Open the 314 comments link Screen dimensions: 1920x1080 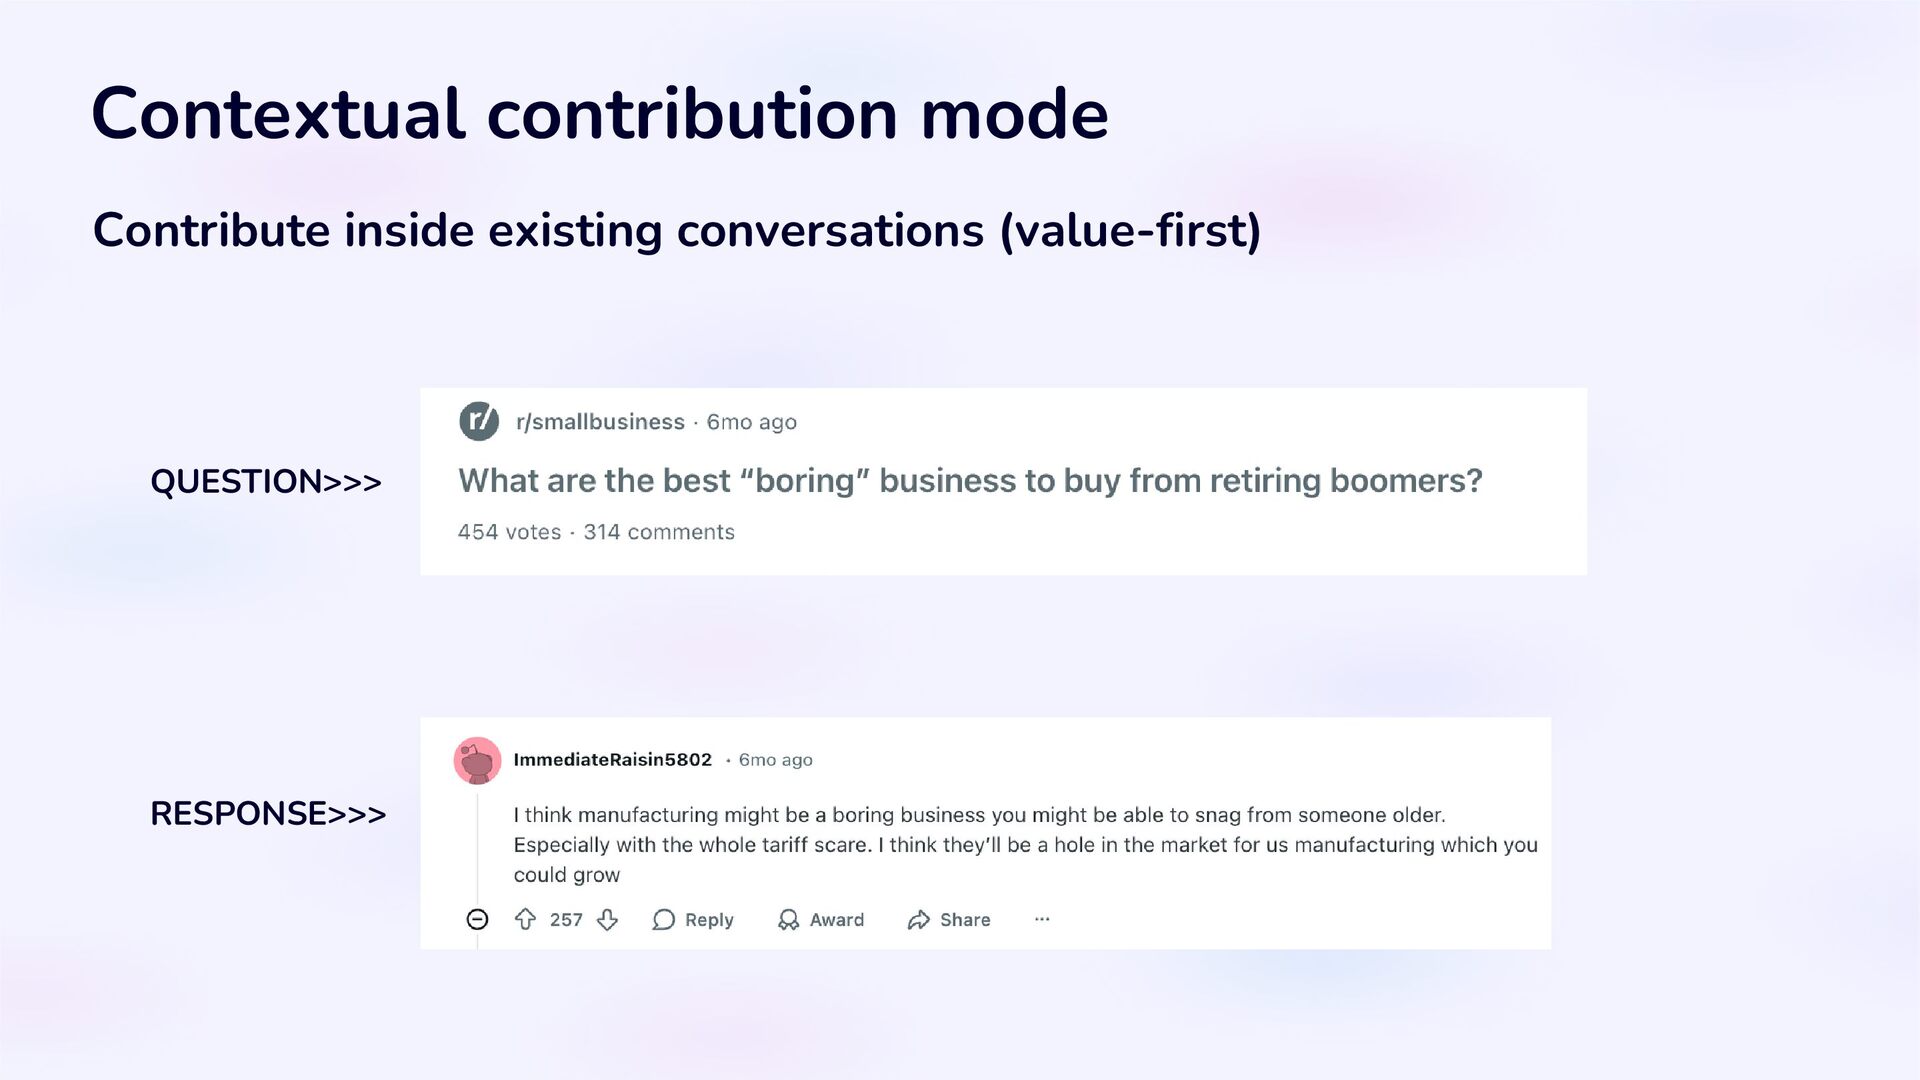[659, 532]
